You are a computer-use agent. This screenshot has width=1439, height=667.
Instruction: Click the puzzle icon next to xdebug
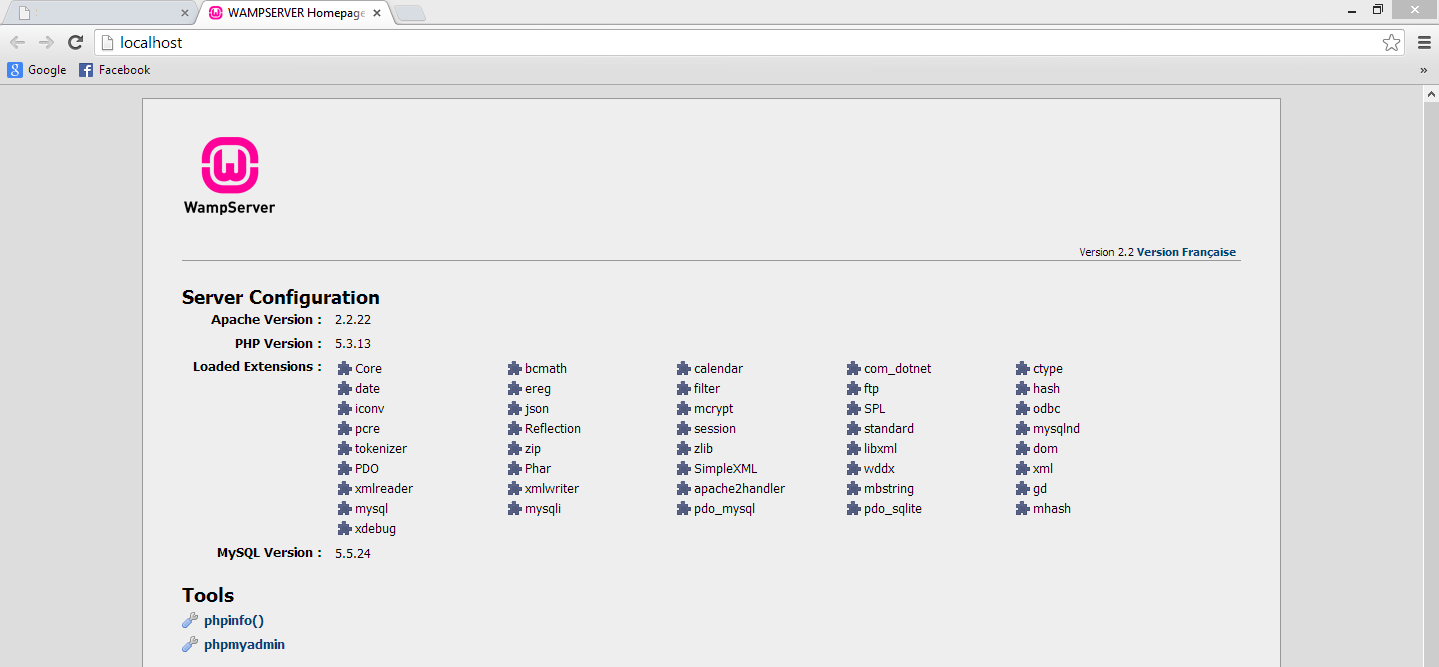pyautogui.click(x=345, y=529)
